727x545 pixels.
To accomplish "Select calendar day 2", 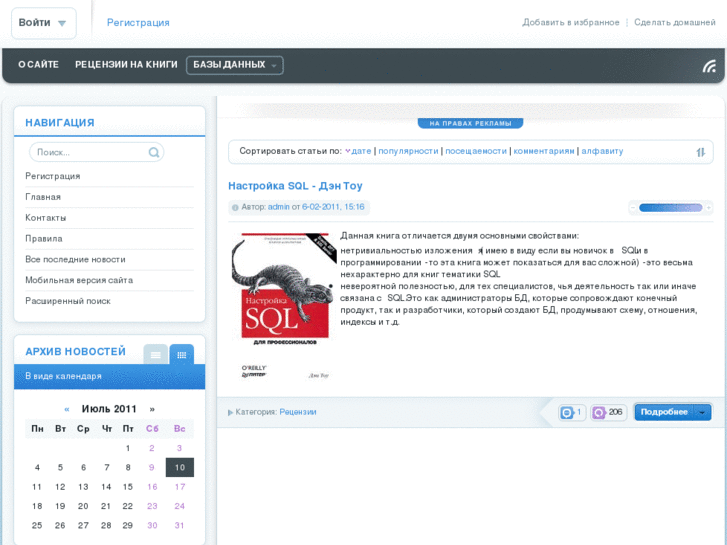I will pyautogui.click(x=152, y=448).
